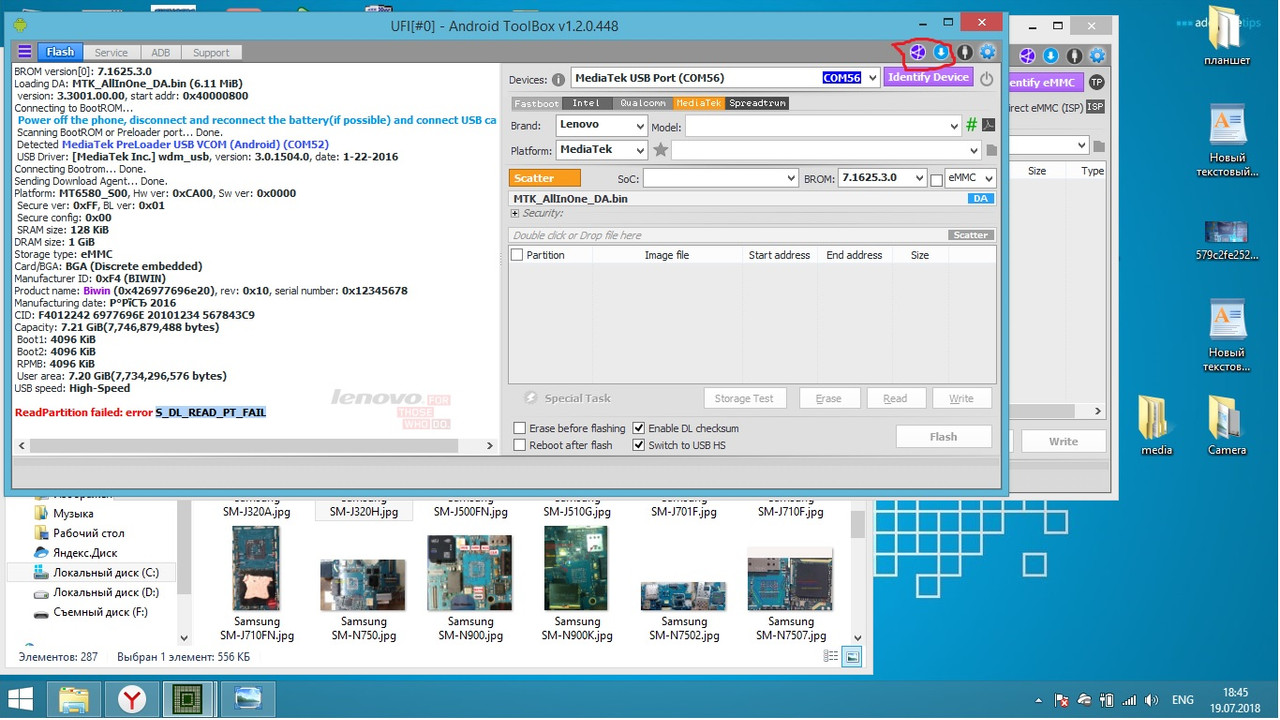Click the Flash button
Image resolution: width=1280 pixels, height=720 pixels.
click(x=943, y=437)
